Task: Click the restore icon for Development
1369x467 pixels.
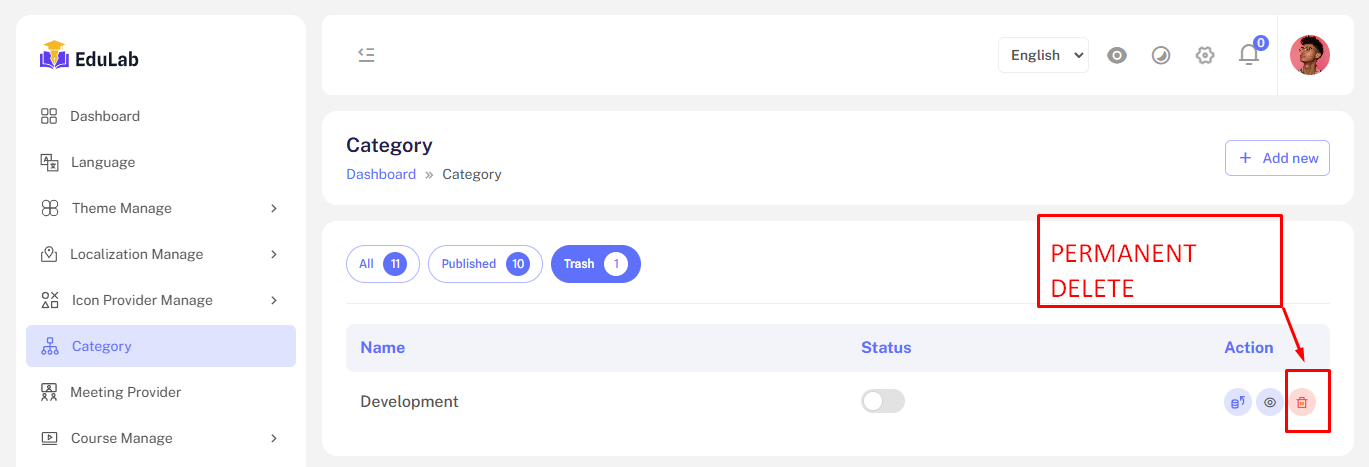Action: pyautogui.click(x=1238, y=402)
